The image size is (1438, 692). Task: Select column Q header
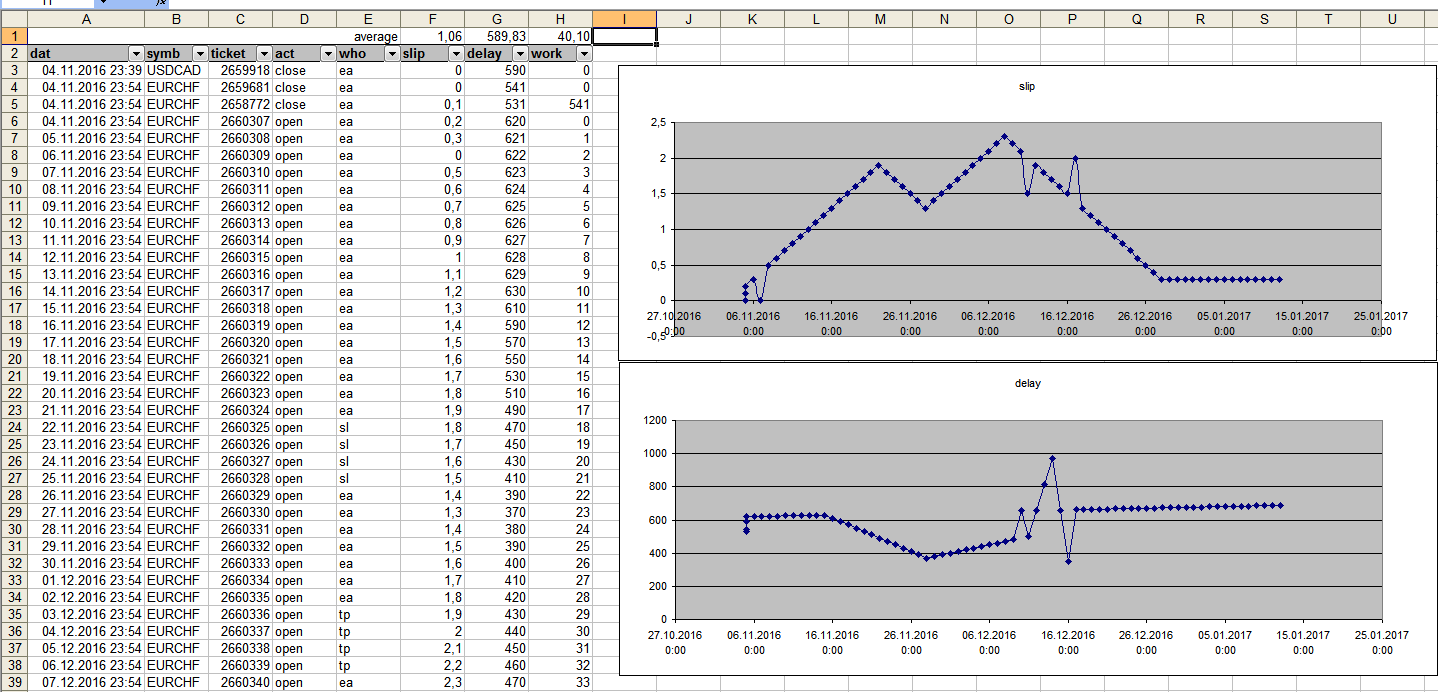[1136, 19]
